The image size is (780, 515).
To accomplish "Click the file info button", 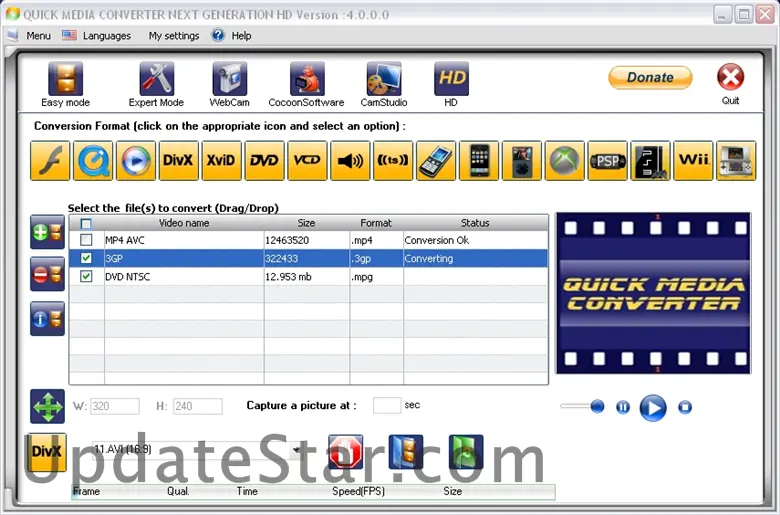I will [x=47, y=318].
